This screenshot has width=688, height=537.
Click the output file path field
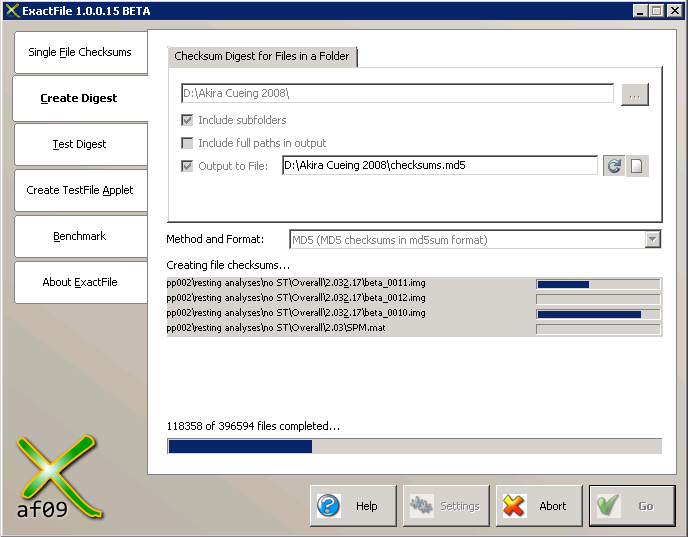(x=440, y=165)
